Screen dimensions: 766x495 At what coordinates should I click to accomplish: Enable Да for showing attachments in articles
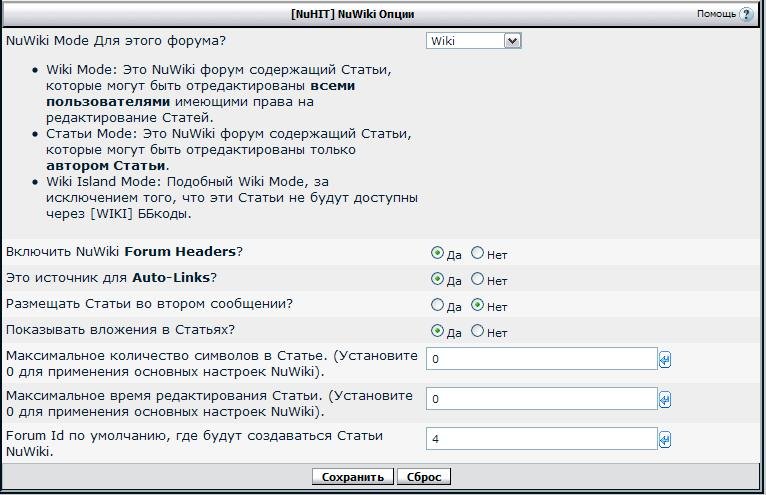pos(437,331)
